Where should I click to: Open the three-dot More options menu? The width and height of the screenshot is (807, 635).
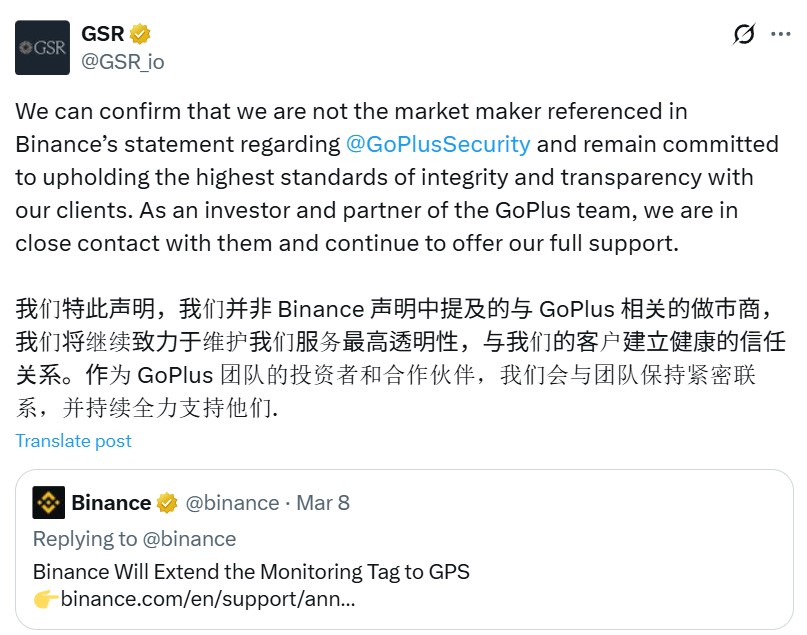[x=781, y=35]
